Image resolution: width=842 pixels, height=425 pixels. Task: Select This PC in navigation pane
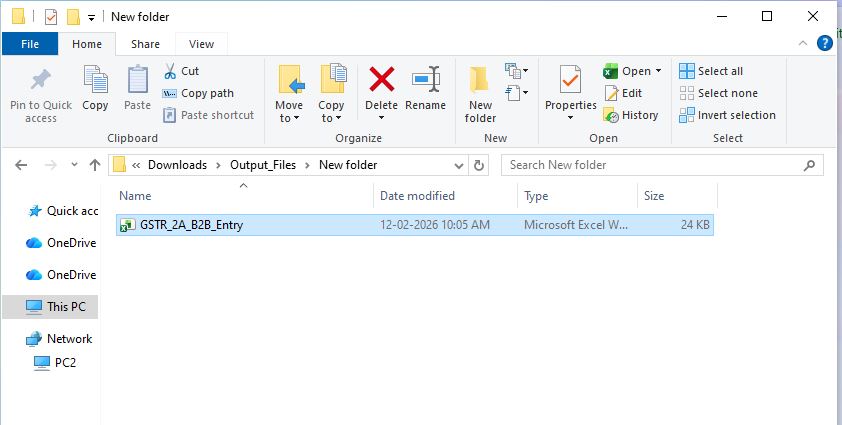(67, 307)
